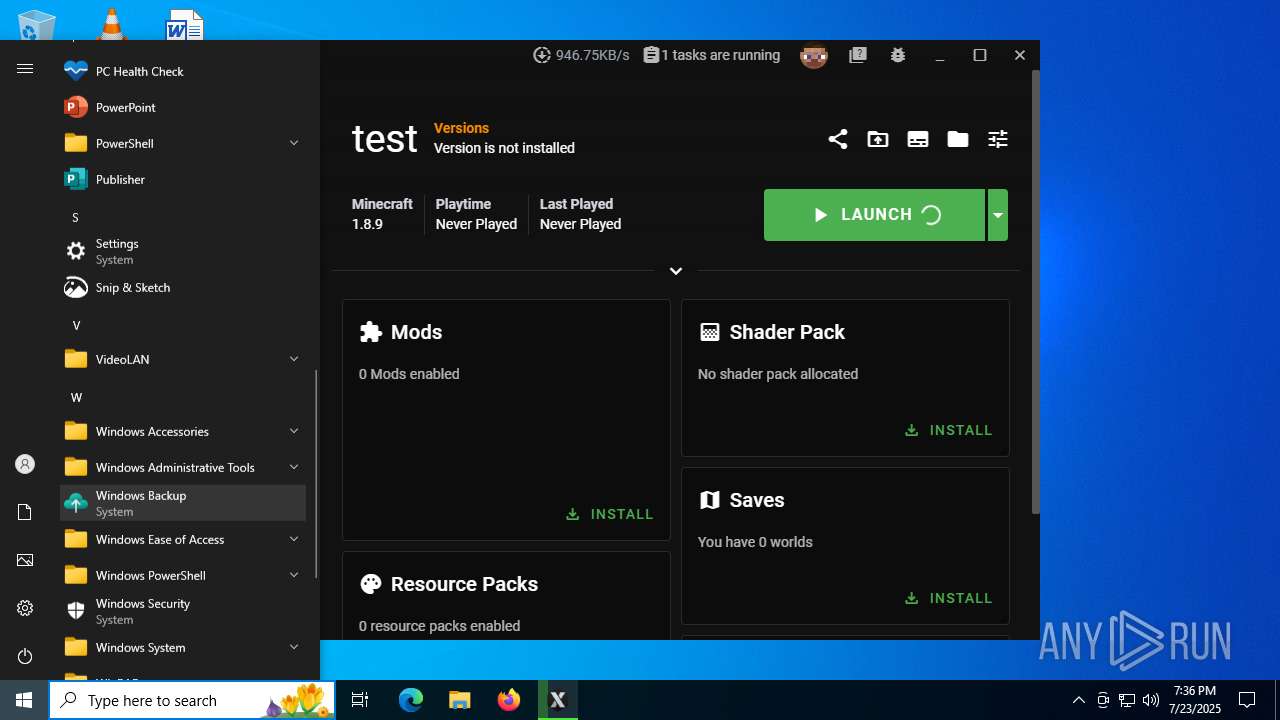Viewport: 1280px width, 720px height.
Task: Open the help feedback icon in title bar
Action: pyautogui.click(x=858, y=56)
